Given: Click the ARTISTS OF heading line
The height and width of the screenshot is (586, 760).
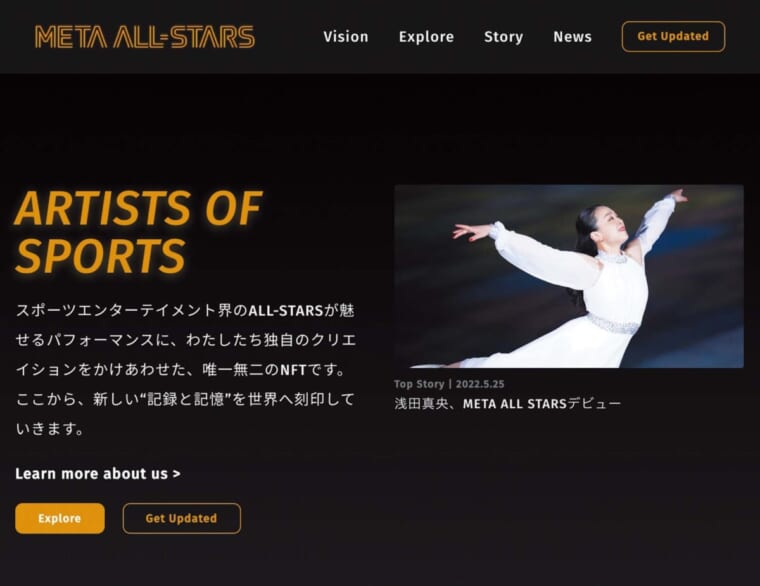Looking at the screenshot, I should click(139, 208).
